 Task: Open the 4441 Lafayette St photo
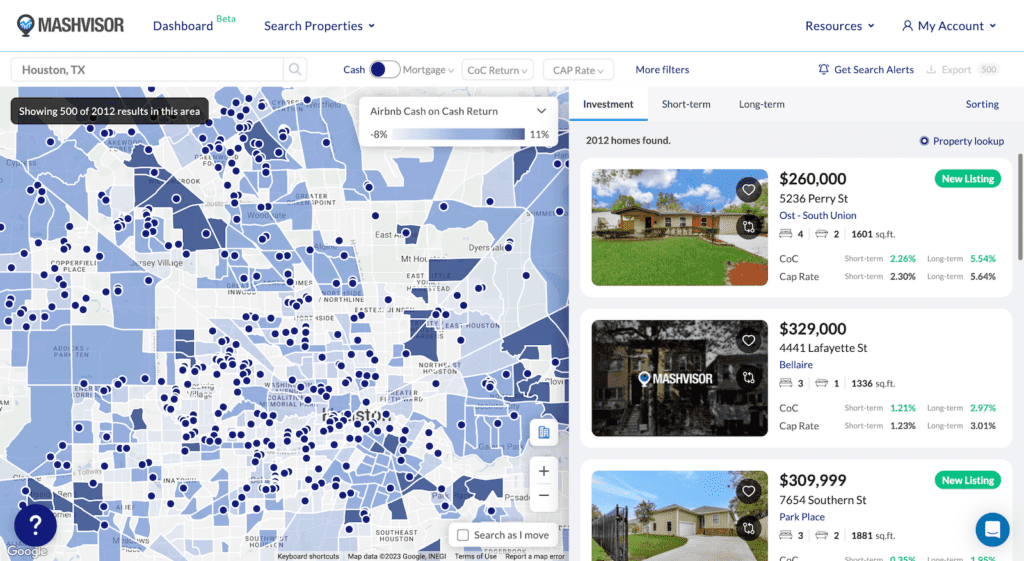(679, 377)
